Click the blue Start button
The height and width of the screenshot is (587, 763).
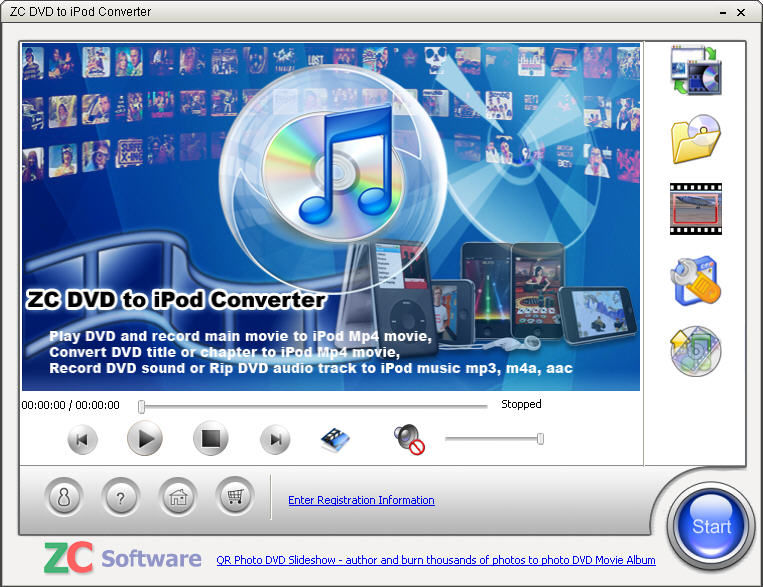(x=711, y=526)
